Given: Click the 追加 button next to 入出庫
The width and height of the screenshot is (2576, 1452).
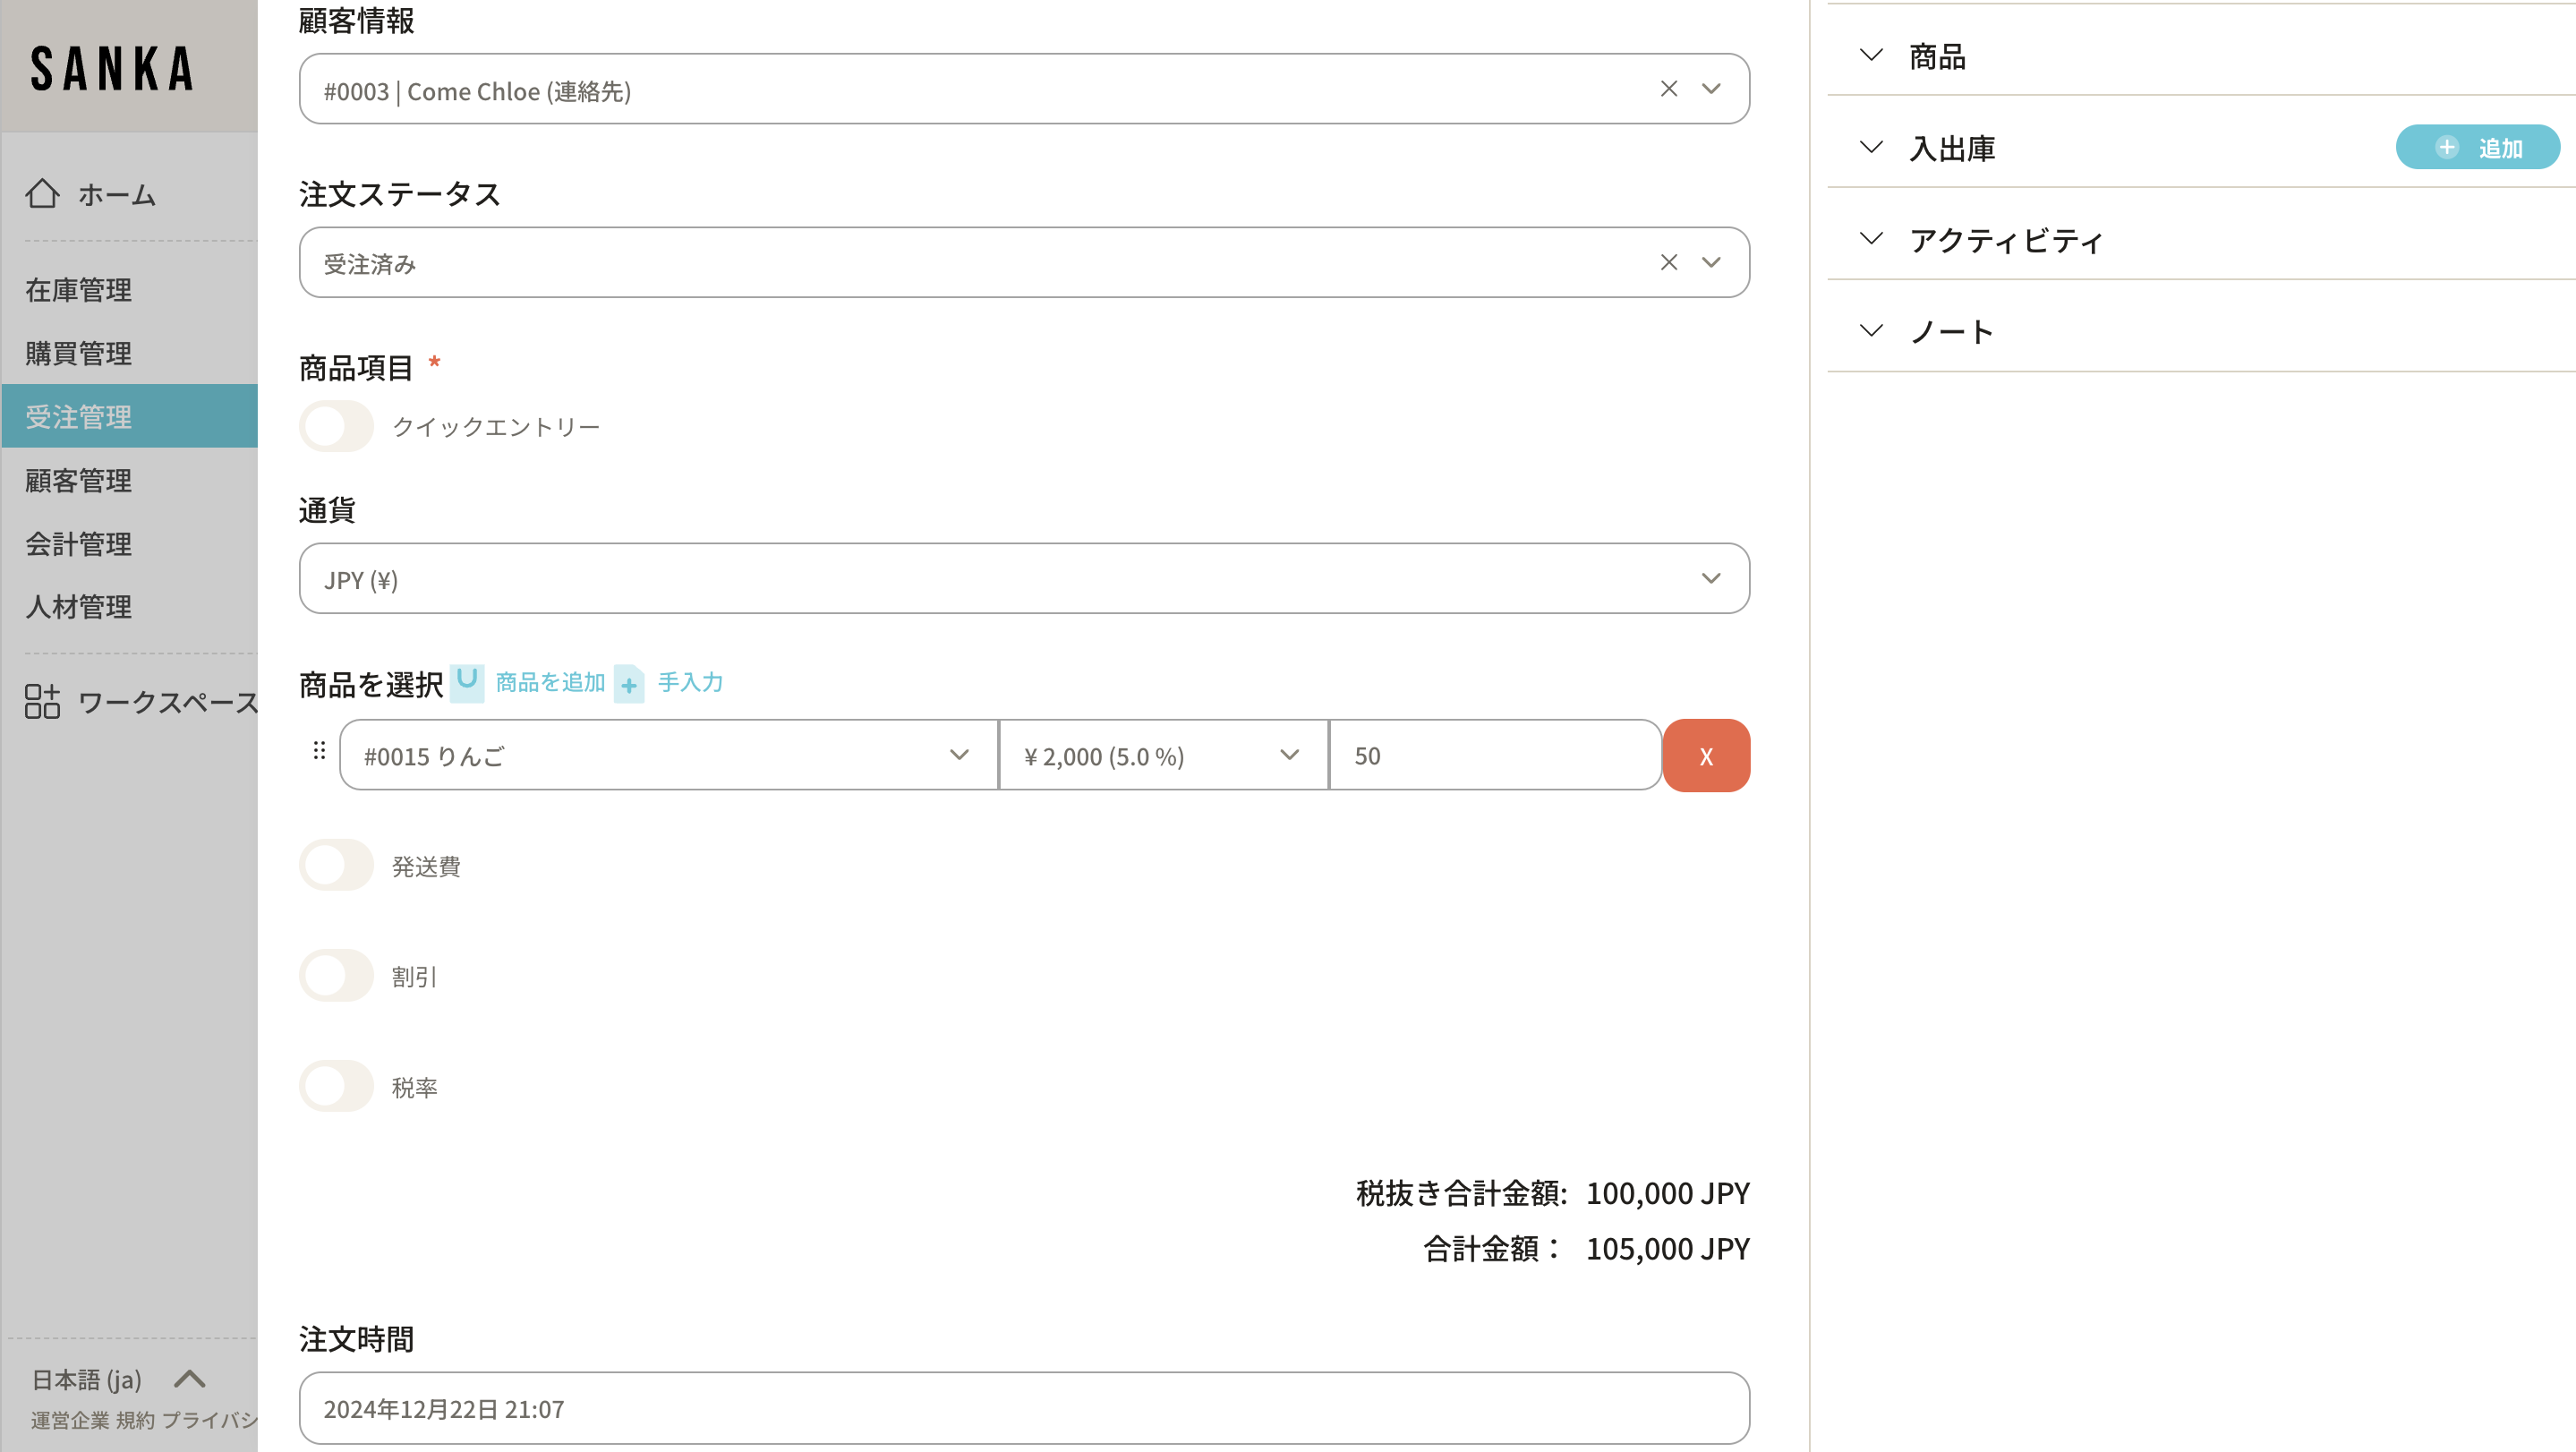Looking at the screenshot, I should [x=2477, y=148].
